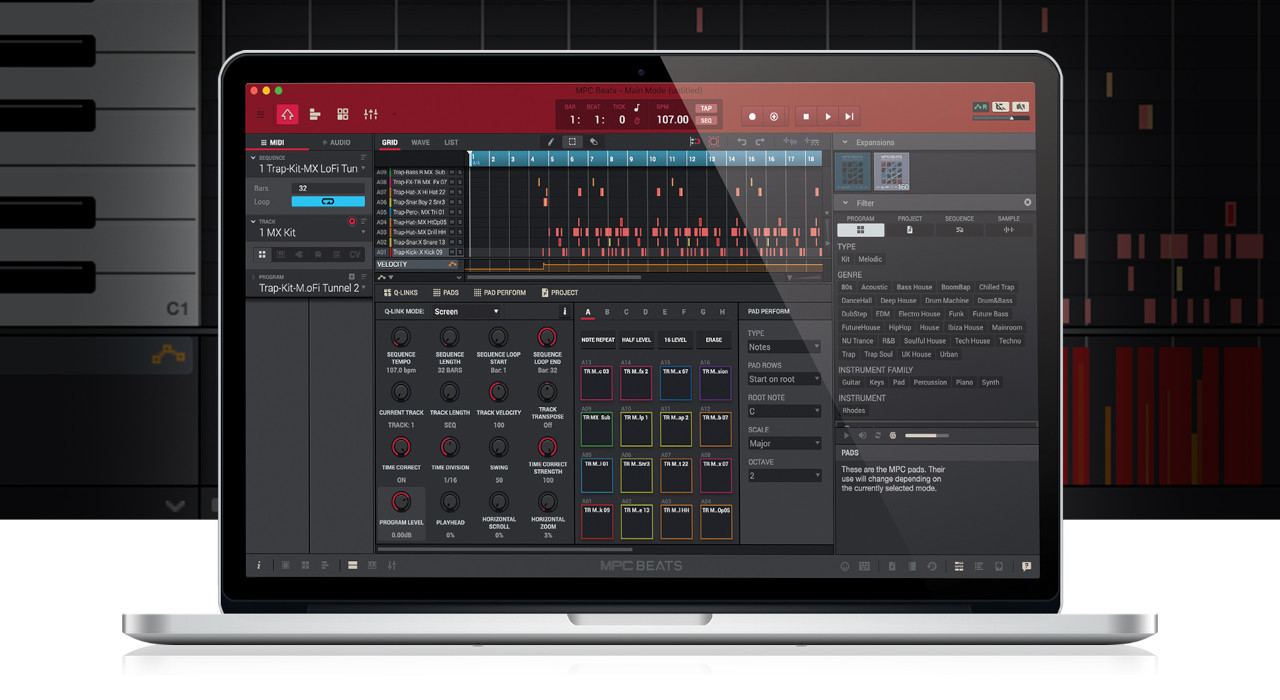This screenshot has height=700, width=1280.
Task: Select the eraser tool
Action: [x=593, y=142]
